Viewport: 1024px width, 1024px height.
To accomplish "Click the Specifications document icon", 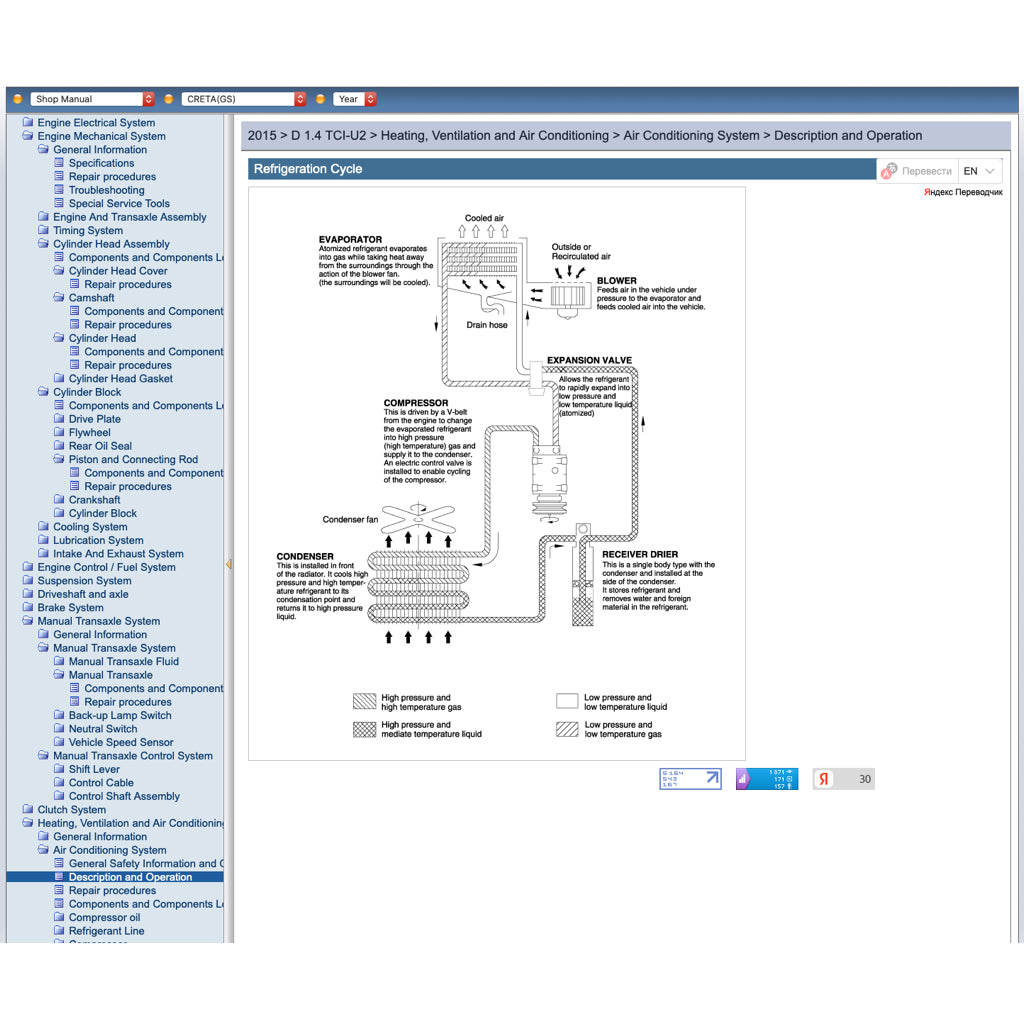I will click(x=60, y=163).
